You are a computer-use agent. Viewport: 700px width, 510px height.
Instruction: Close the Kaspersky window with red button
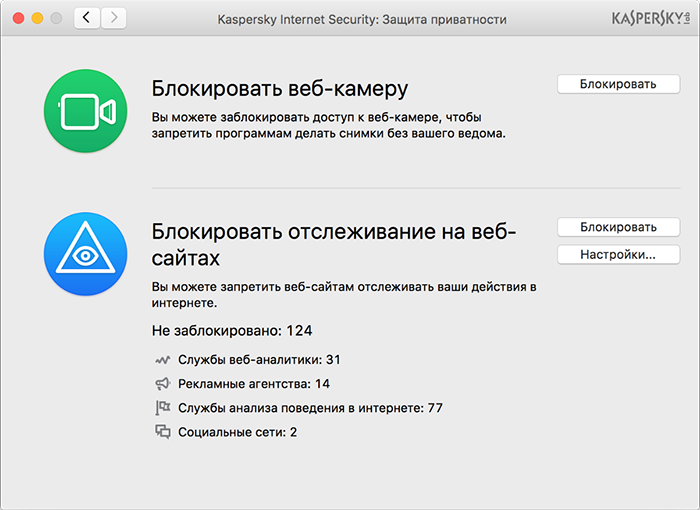19,18
